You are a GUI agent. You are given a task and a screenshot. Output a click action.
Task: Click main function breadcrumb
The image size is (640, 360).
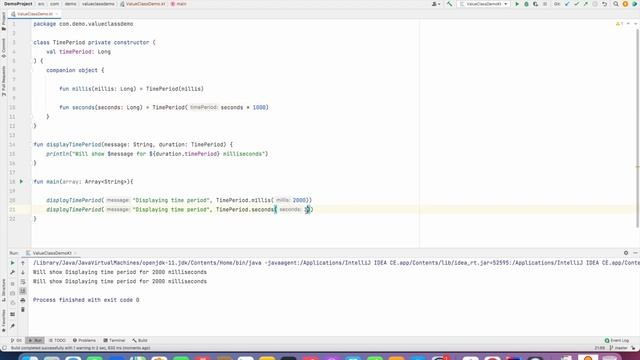click(179, 4)
